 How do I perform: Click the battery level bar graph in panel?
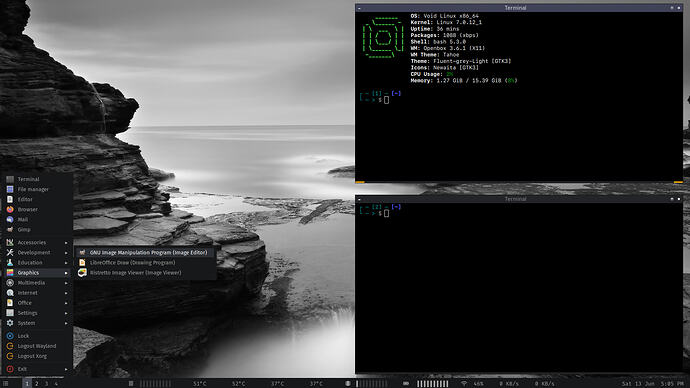pyautogui.click(x=433, y=384)
